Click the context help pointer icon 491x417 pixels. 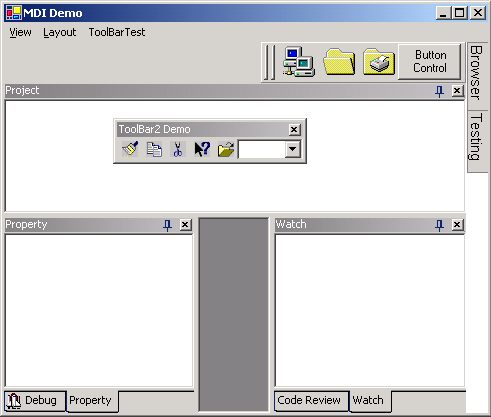coord(202,149)
